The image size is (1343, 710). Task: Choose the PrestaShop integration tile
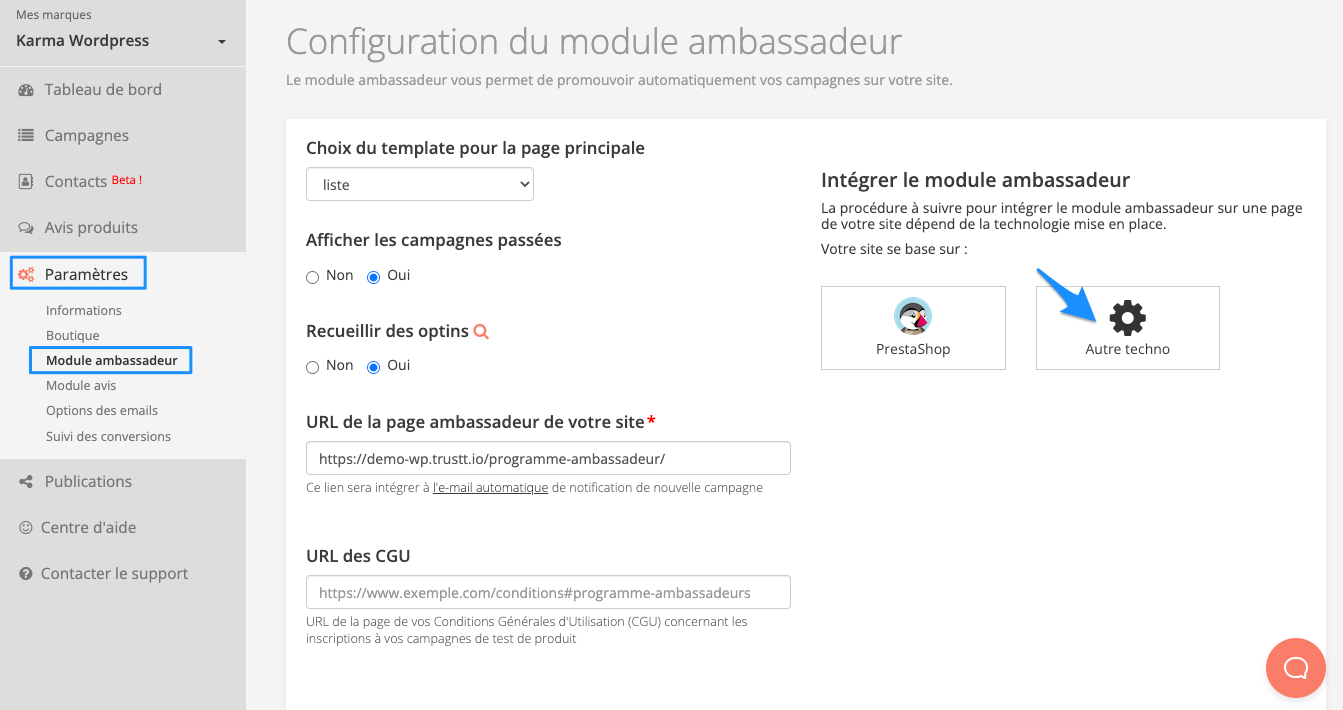click(913, 328)
